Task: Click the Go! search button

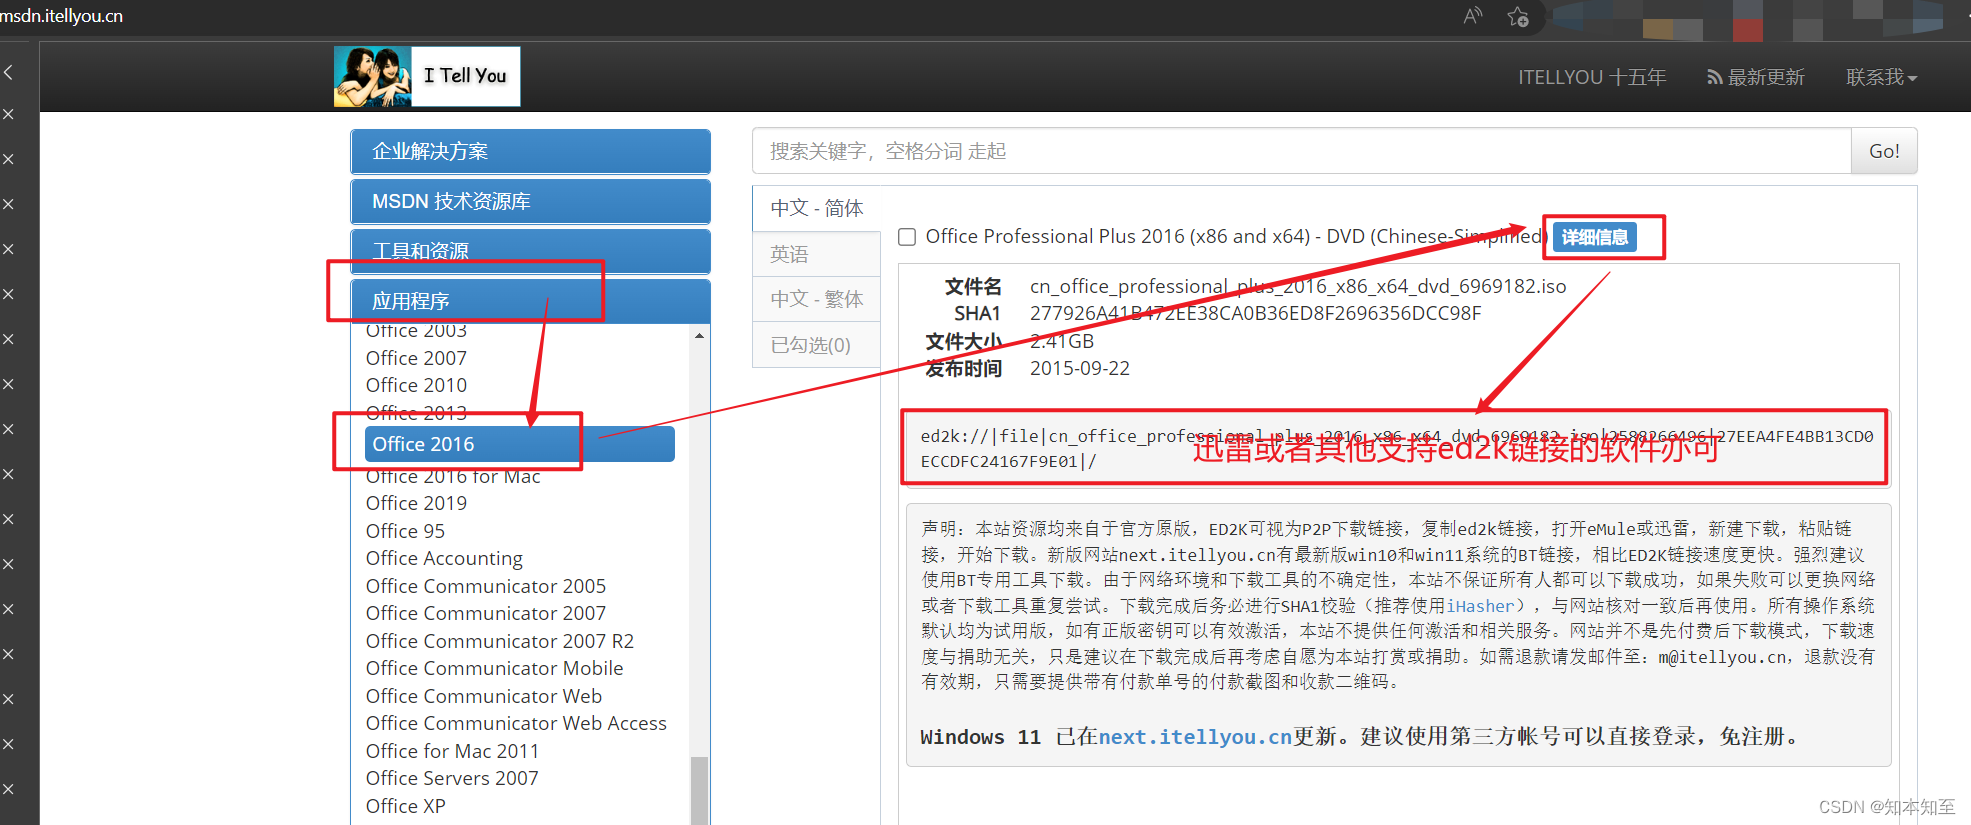Action: [1884, 151]
